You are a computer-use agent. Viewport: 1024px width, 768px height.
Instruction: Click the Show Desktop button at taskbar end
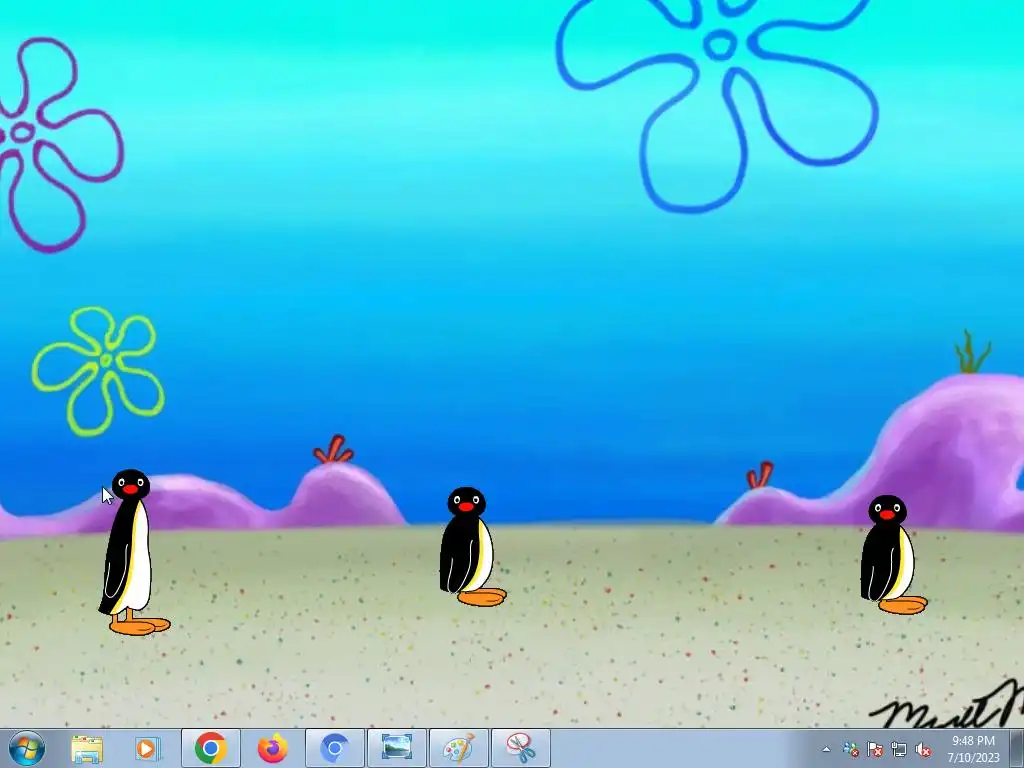(x=1017, y=749)
